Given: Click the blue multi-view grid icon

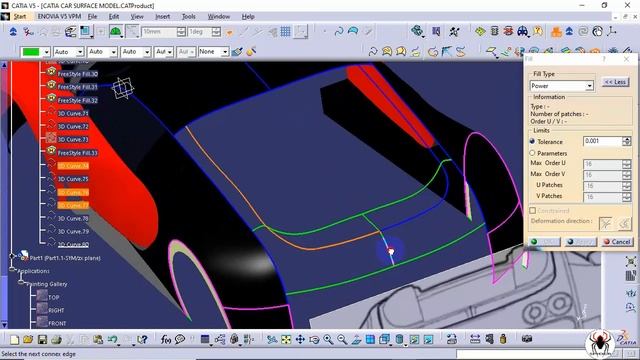Looking at the screenshot, I should click(370, 339).
